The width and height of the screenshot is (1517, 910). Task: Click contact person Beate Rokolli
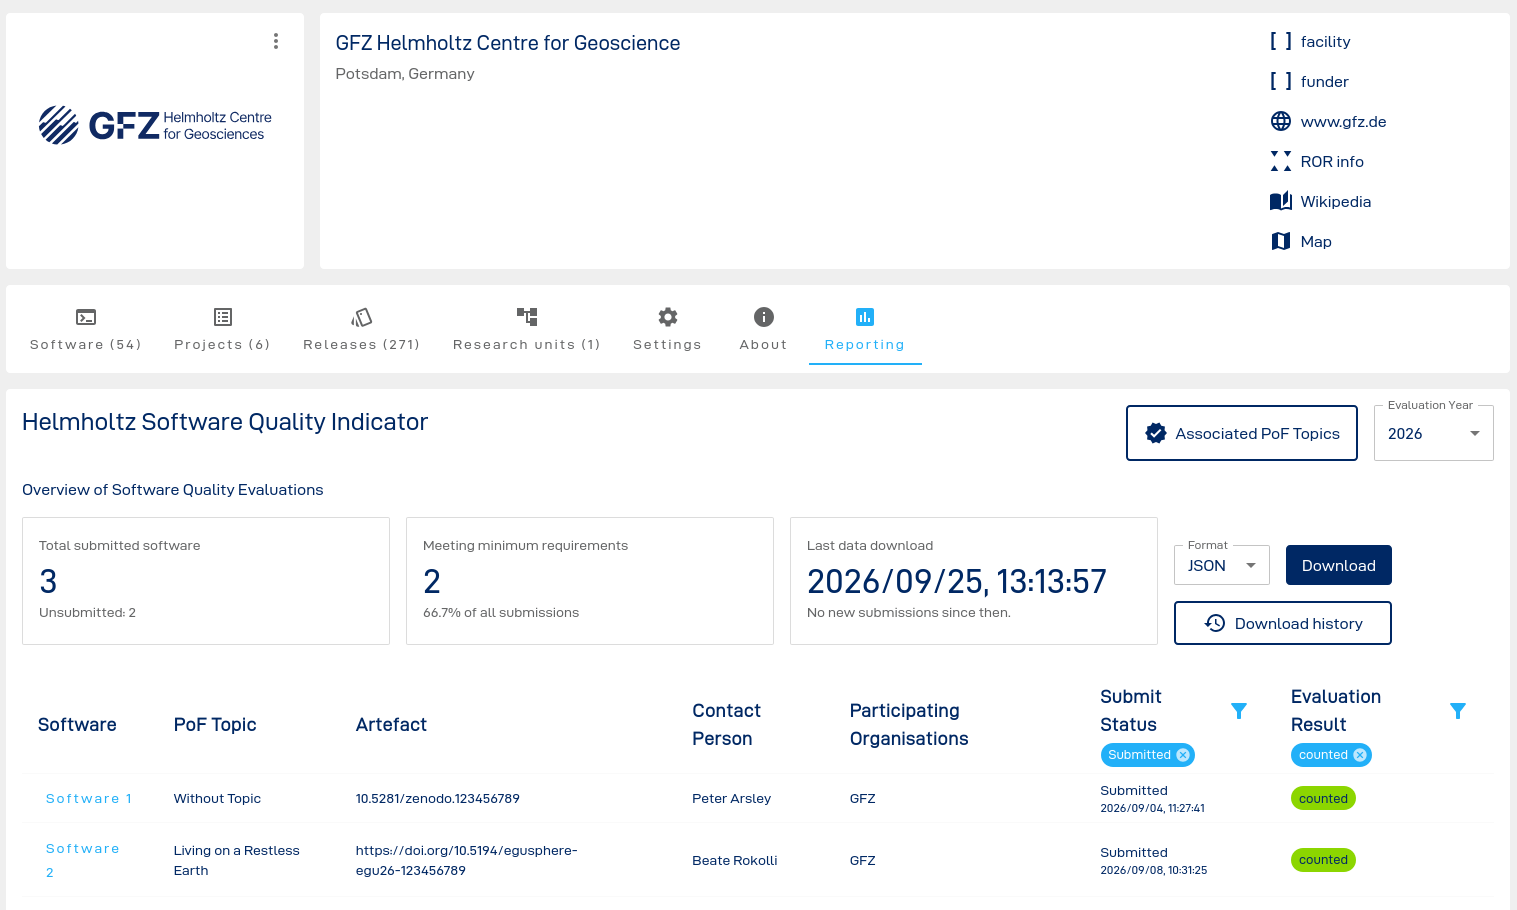[735, 861]
